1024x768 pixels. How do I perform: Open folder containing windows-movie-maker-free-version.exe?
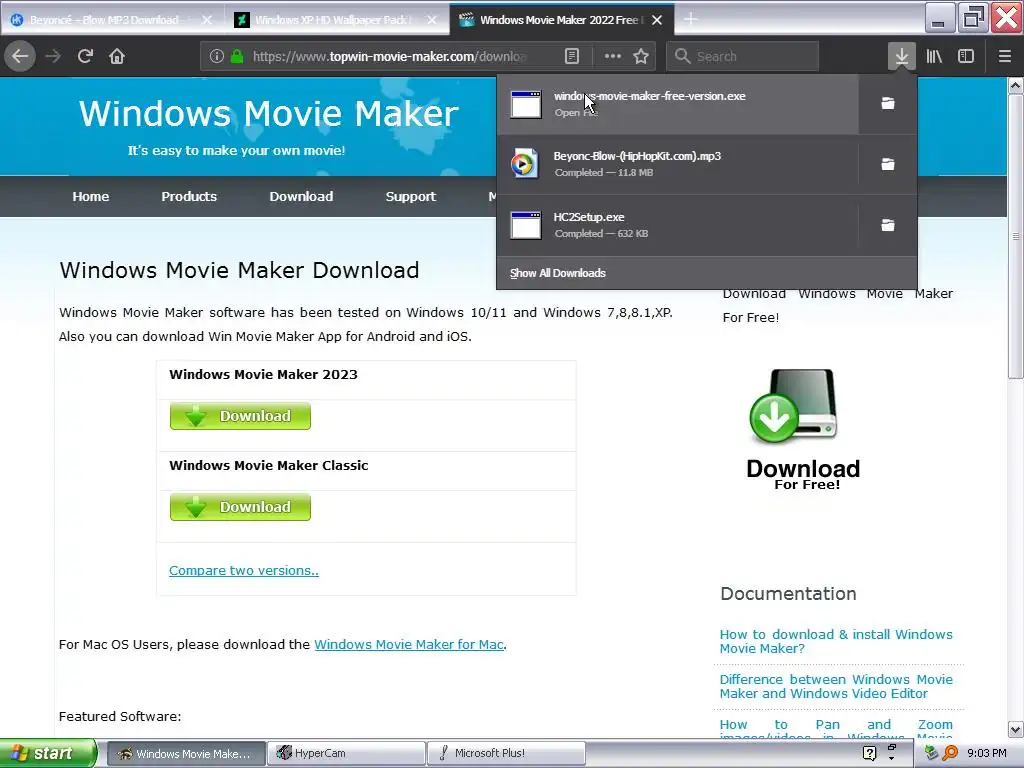[888, 103]
